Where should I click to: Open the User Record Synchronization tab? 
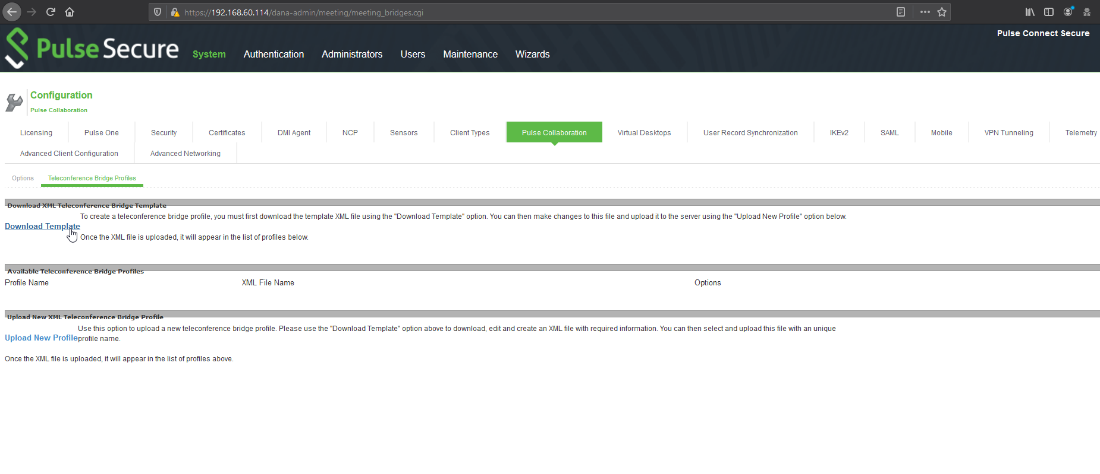coord(750,133)
